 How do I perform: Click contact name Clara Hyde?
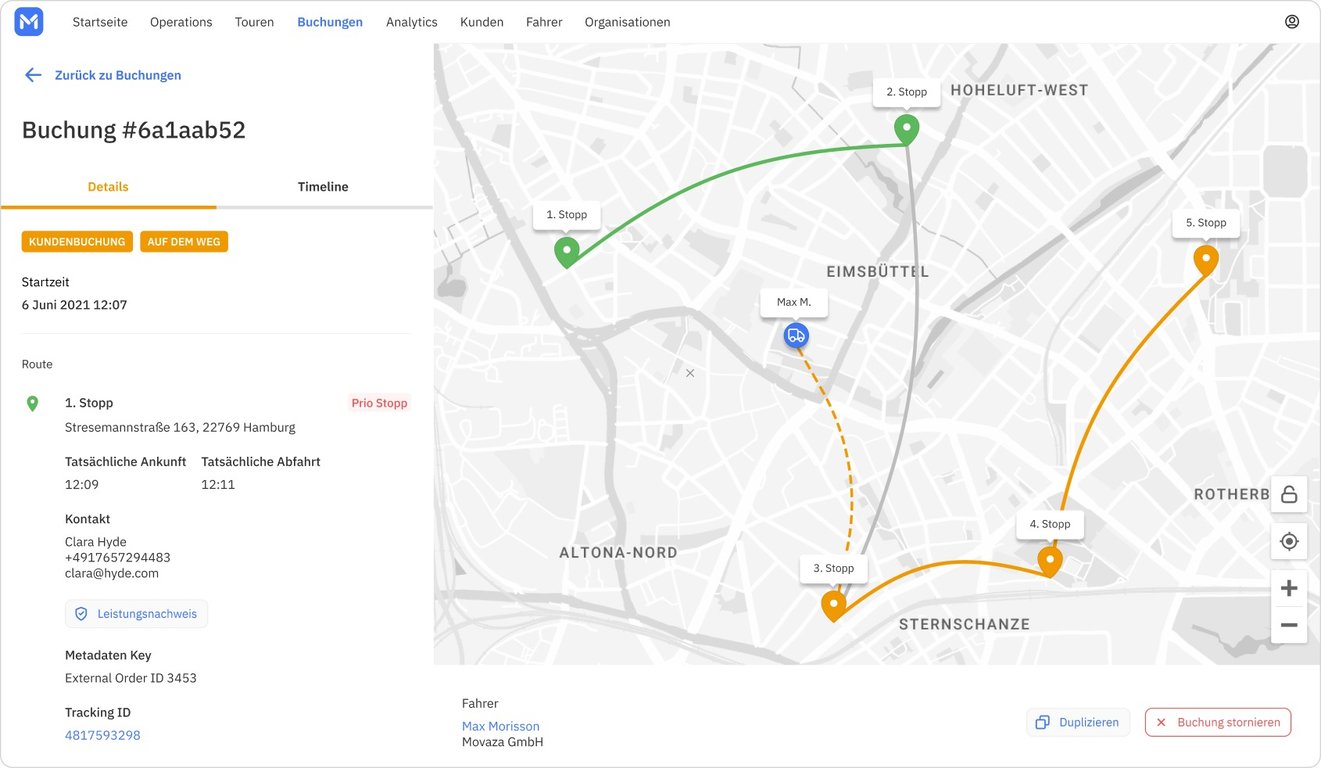96,542
